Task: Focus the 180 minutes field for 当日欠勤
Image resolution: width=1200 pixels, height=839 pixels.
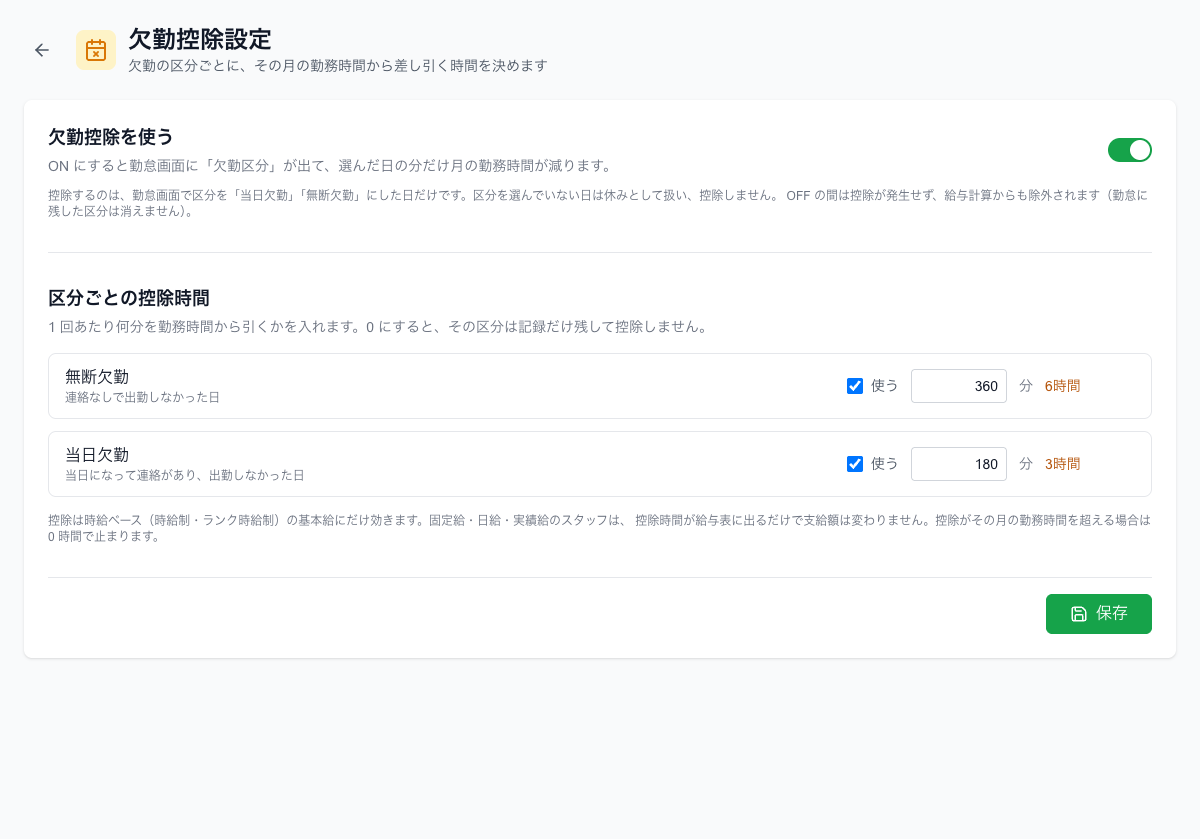Action: coord(959,464)
